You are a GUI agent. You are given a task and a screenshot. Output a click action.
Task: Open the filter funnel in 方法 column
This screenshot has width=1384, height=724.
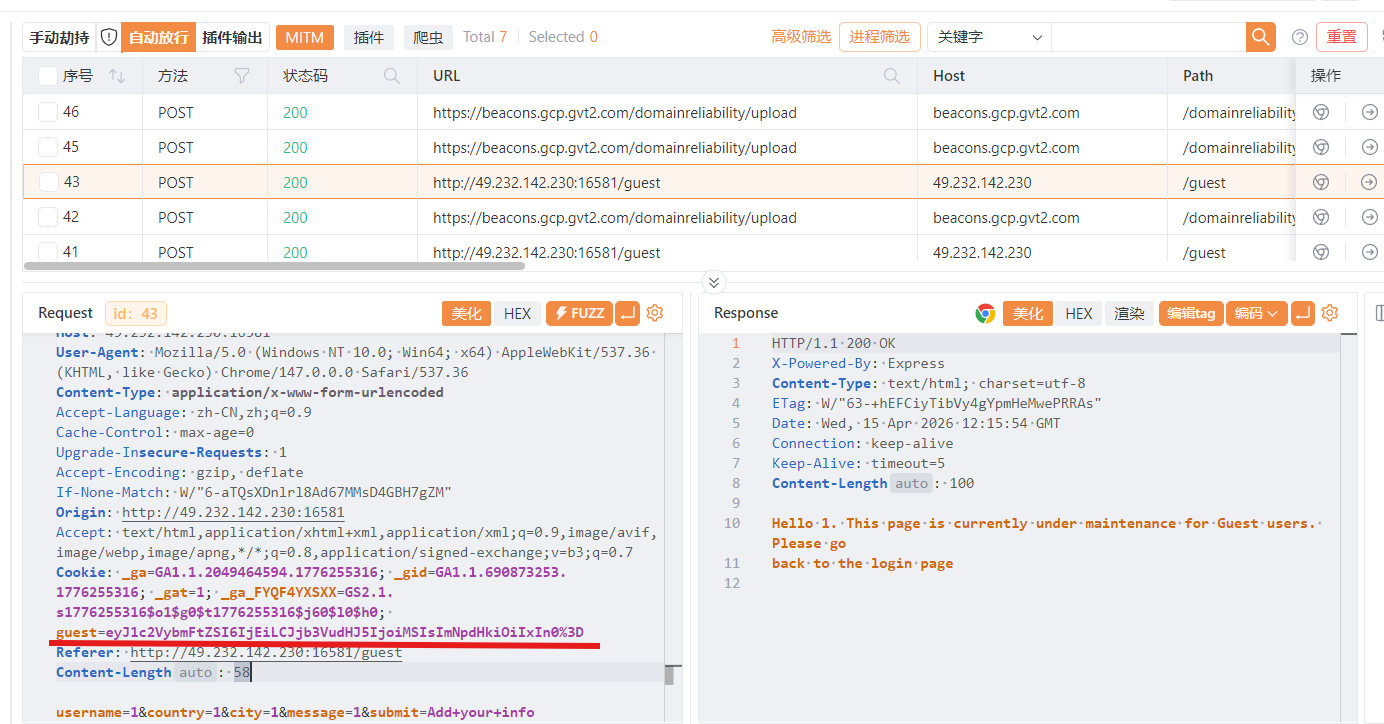point(242,76)
